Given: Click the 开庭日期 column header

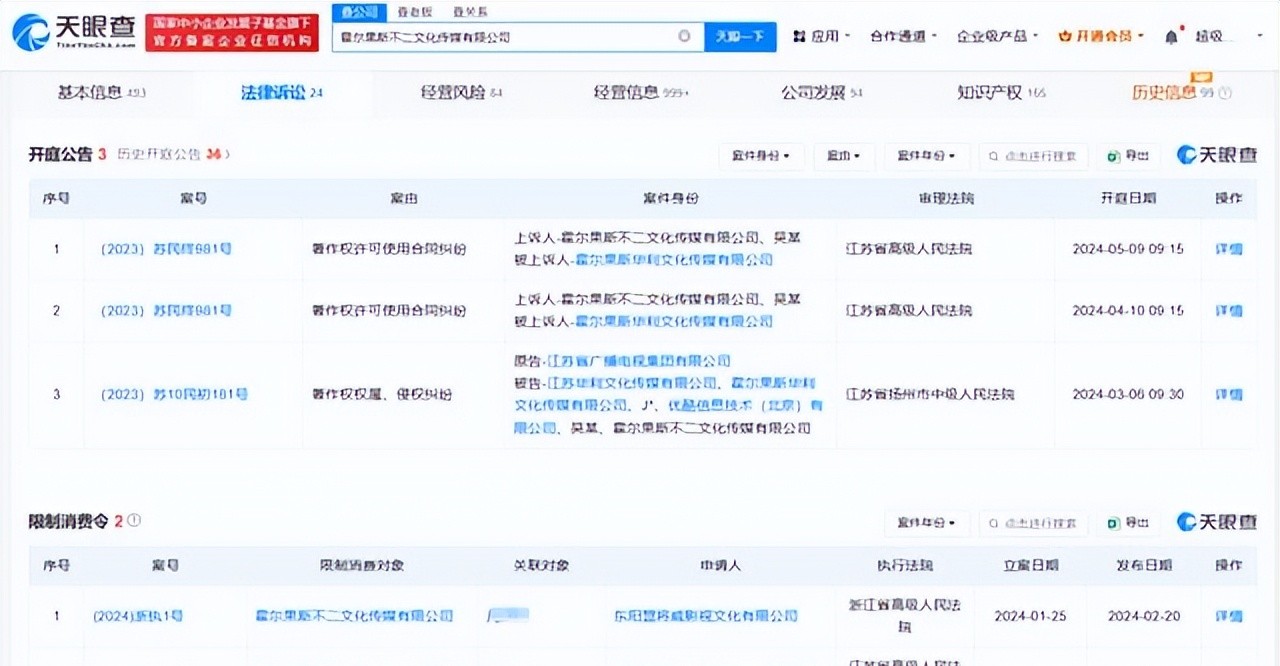Looking at the screenshot, I should click(x=1128, y=199).
